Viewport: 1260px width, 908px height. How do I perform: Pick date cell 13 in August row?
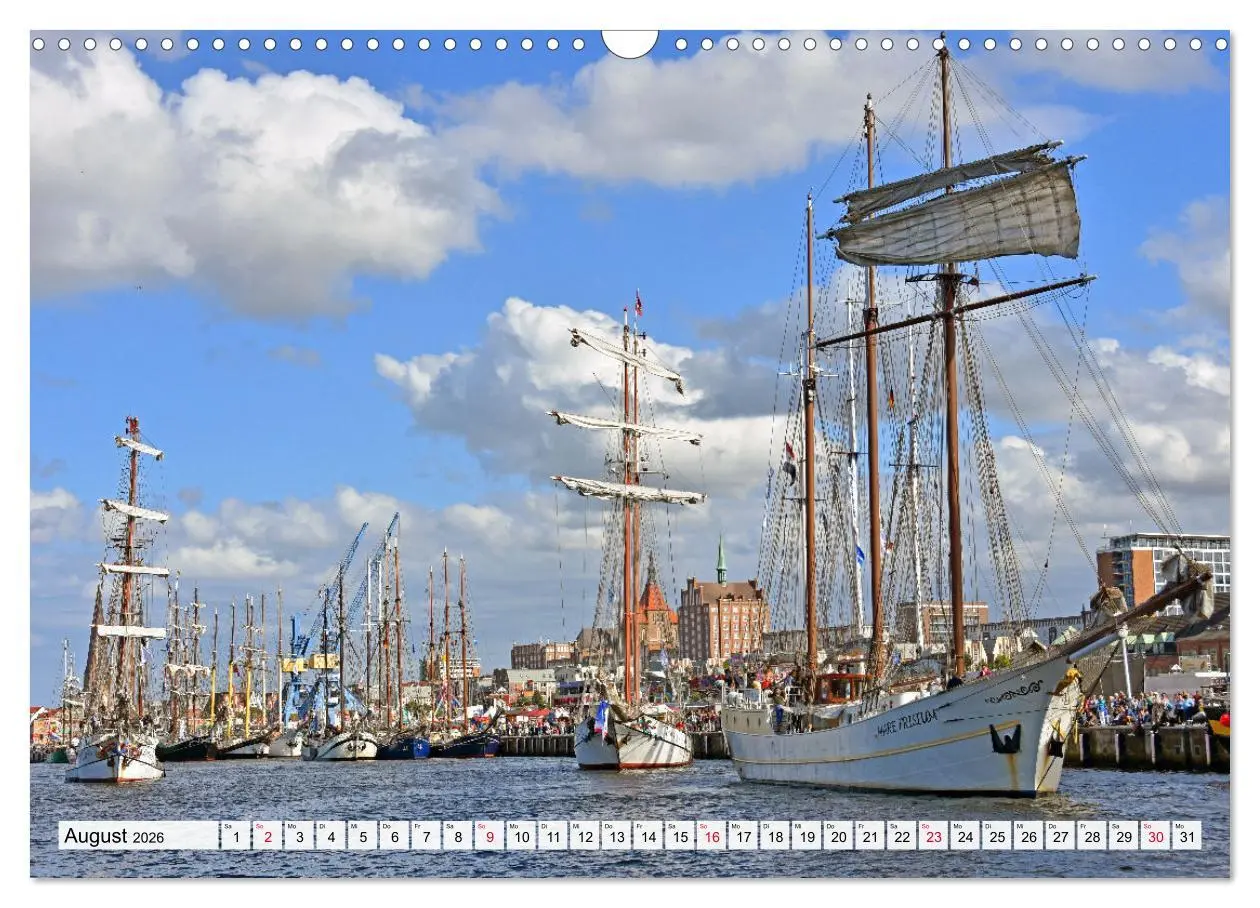coord(616,836)
